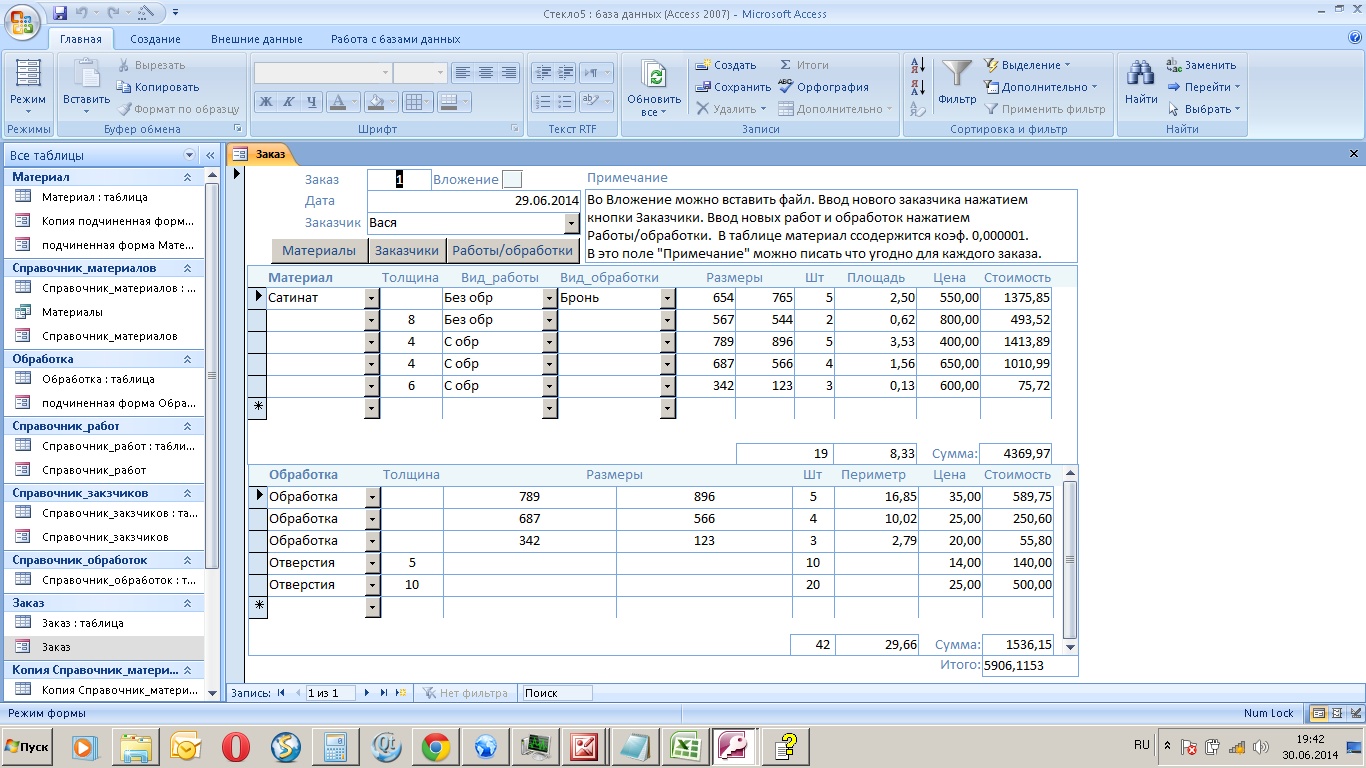Image resolution: width=1366 pixels, height=768 pixels.
Task: Toggle italic К formatting
Action: (x=288, y=101)
